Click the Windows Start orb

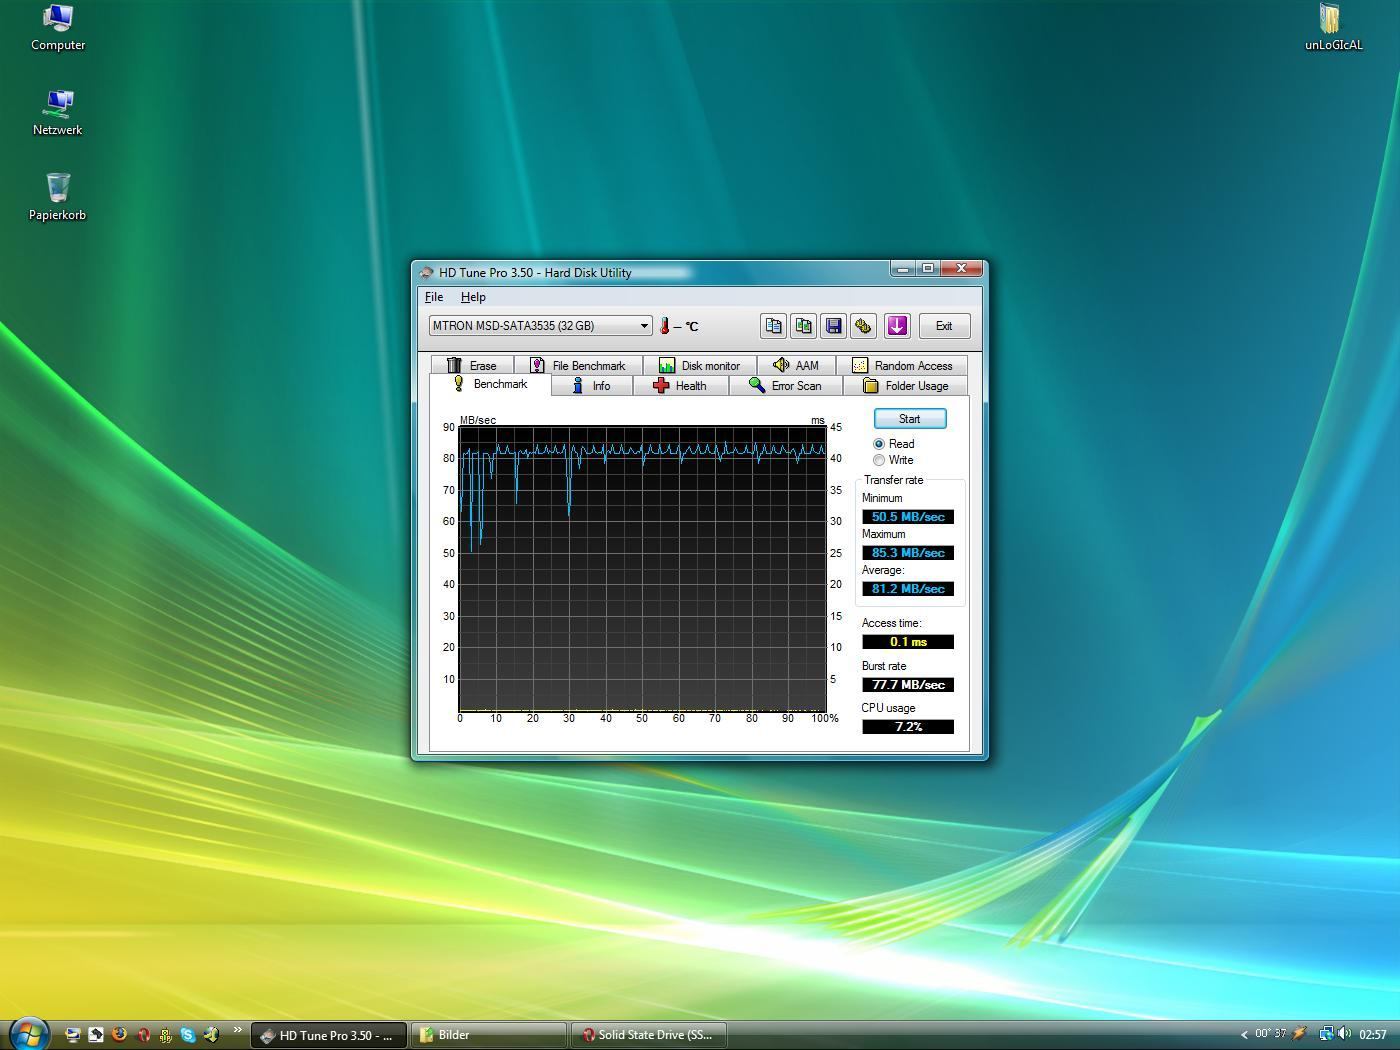tap(28, 1033)
